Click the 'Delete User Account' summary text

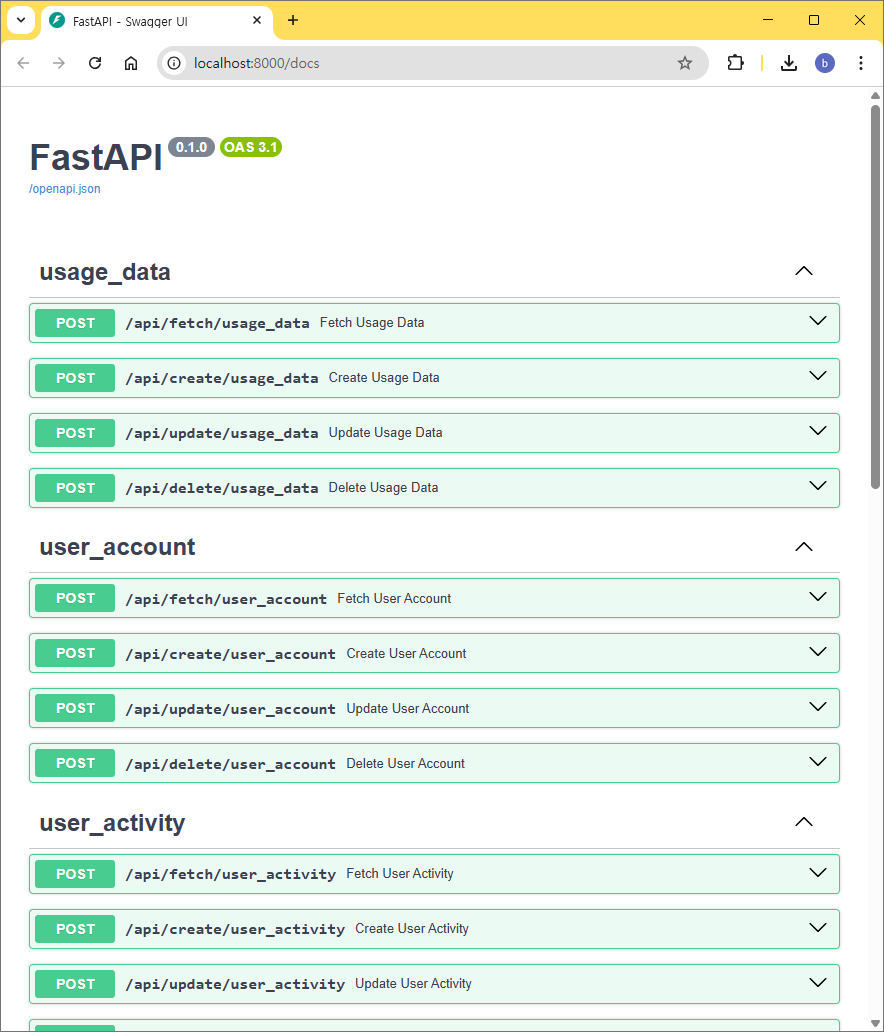pyautogui.click(x=405, y=763)
